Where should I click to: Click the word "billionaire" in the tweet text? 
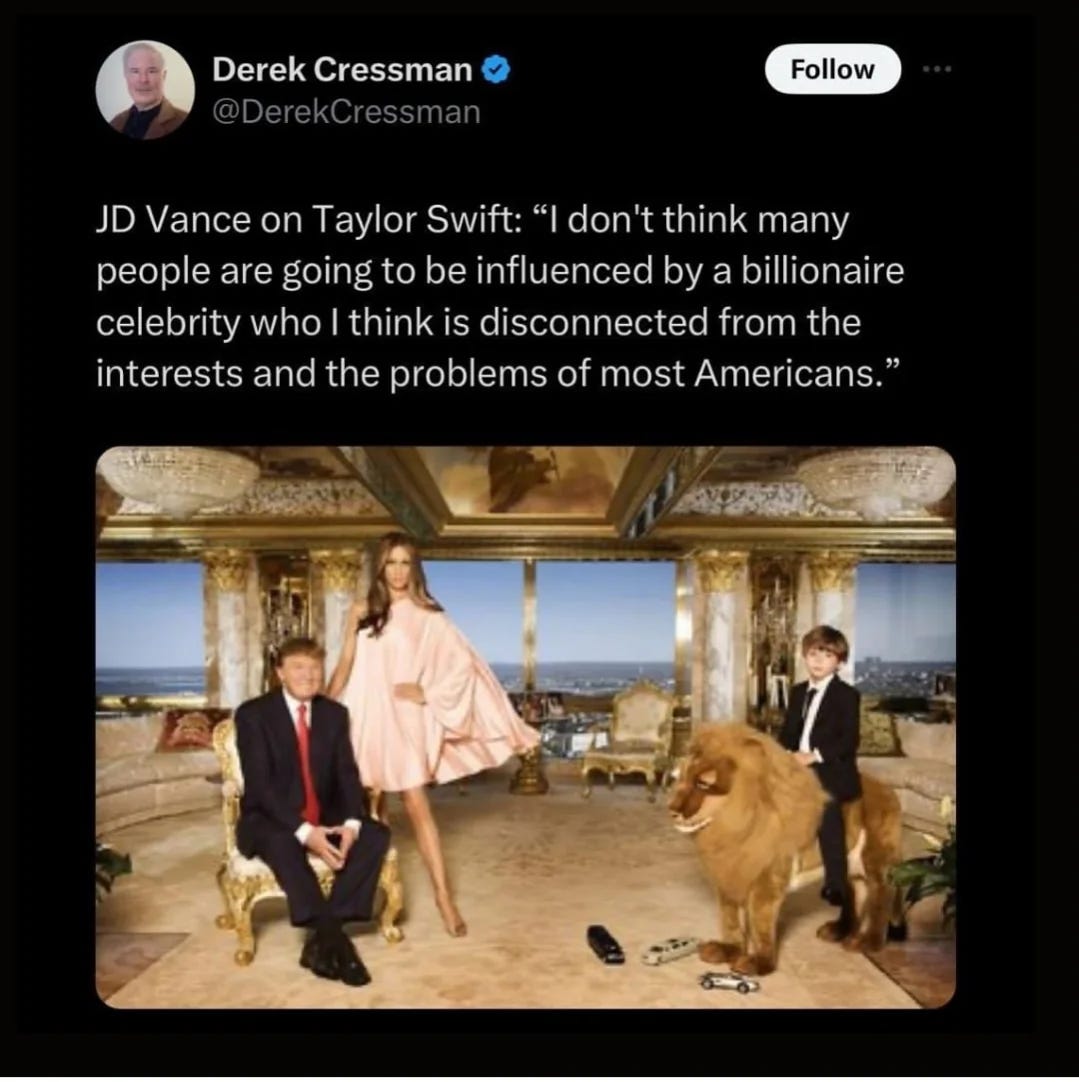click(822, 270)
